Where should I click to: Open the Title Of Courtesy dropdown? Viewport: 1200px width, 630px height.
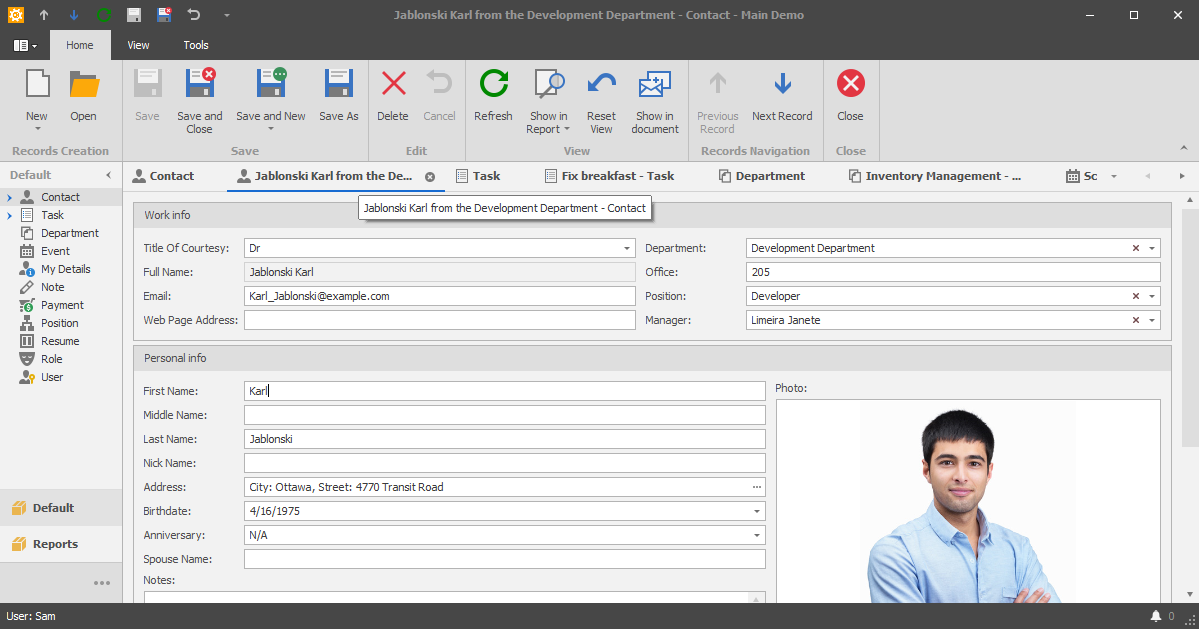point(626,247)
